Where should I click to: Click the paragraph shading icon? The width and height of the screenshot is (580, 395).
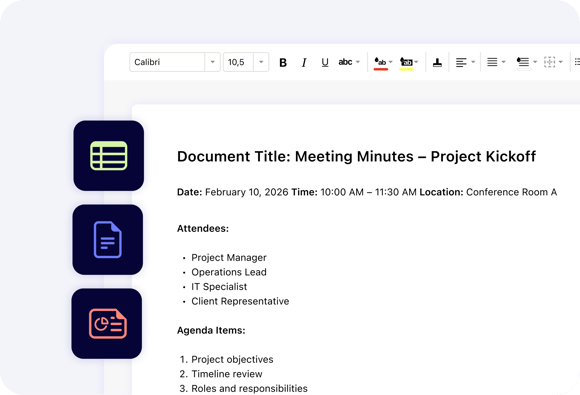tap(523, 63)
